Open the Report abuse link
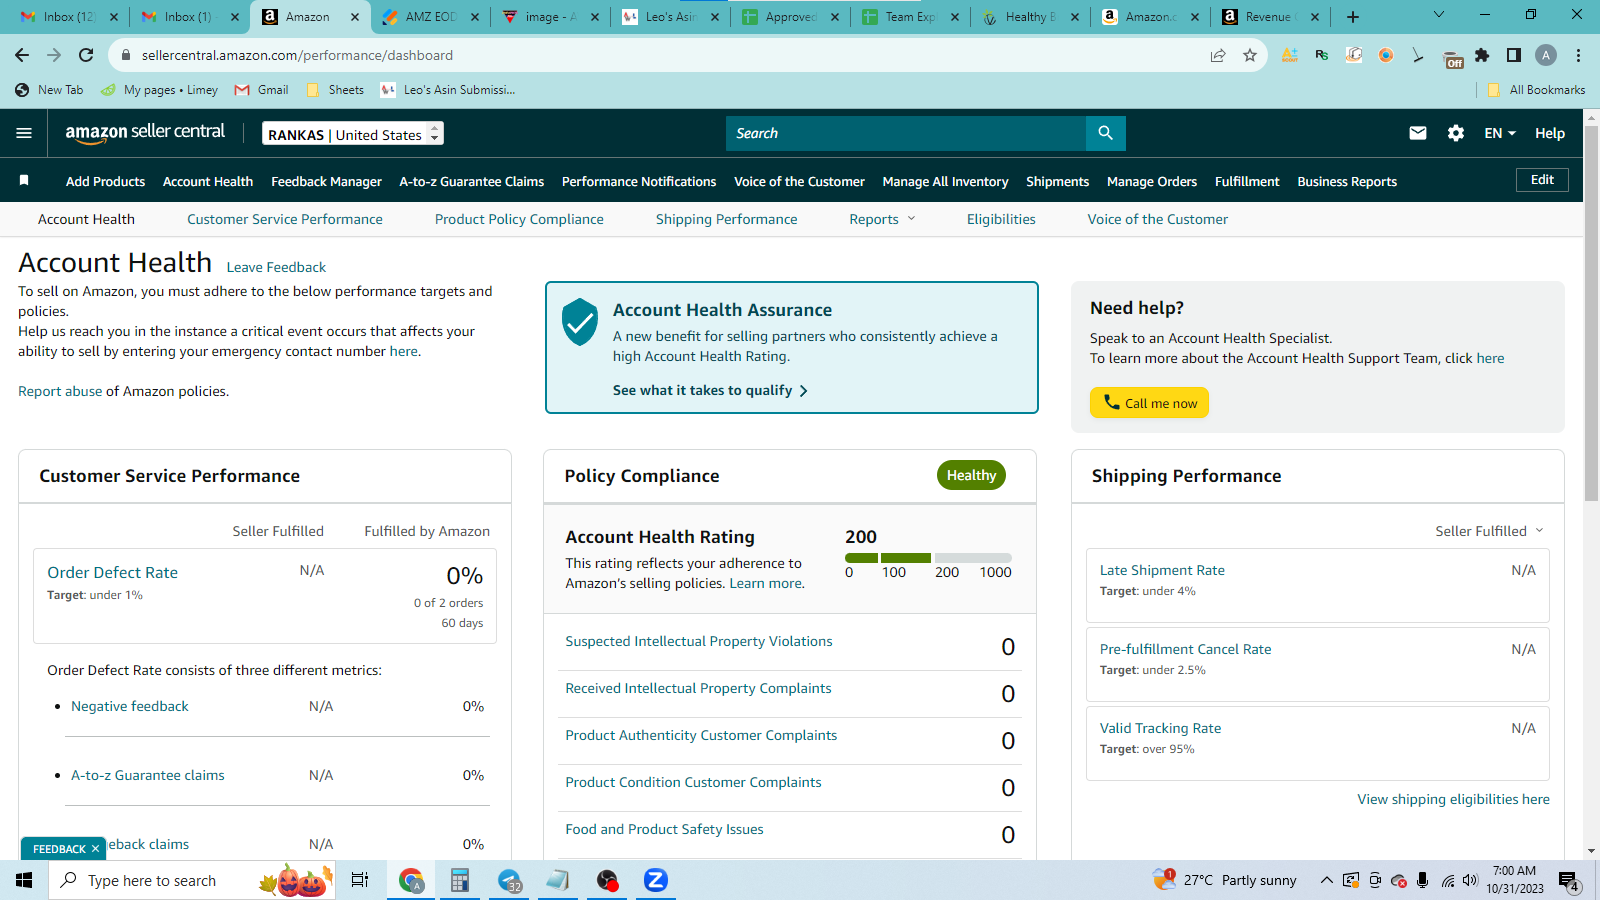 (x=60, y=391)
